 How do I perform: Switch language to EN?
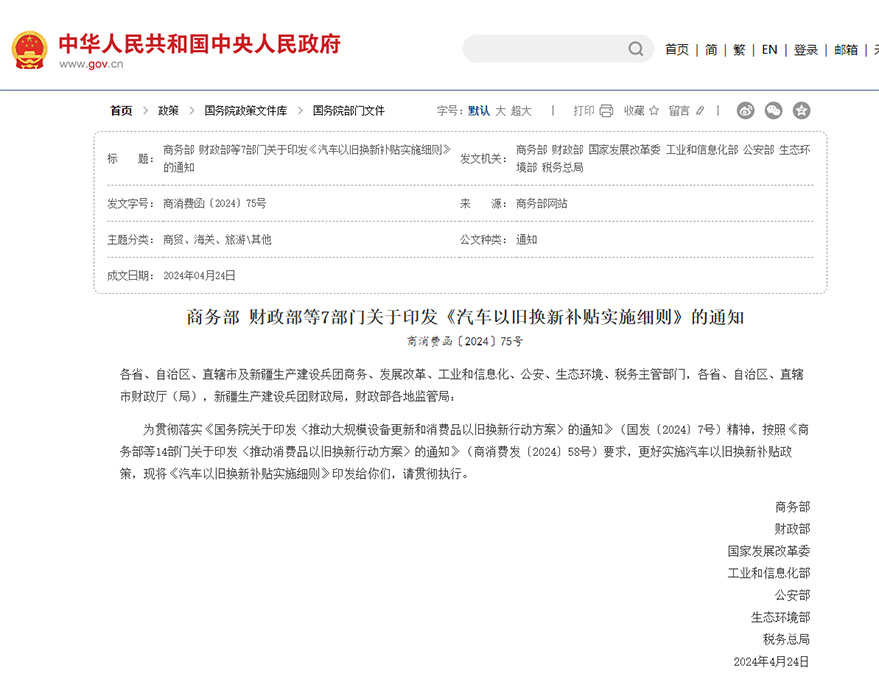click(x=769, y=50)
